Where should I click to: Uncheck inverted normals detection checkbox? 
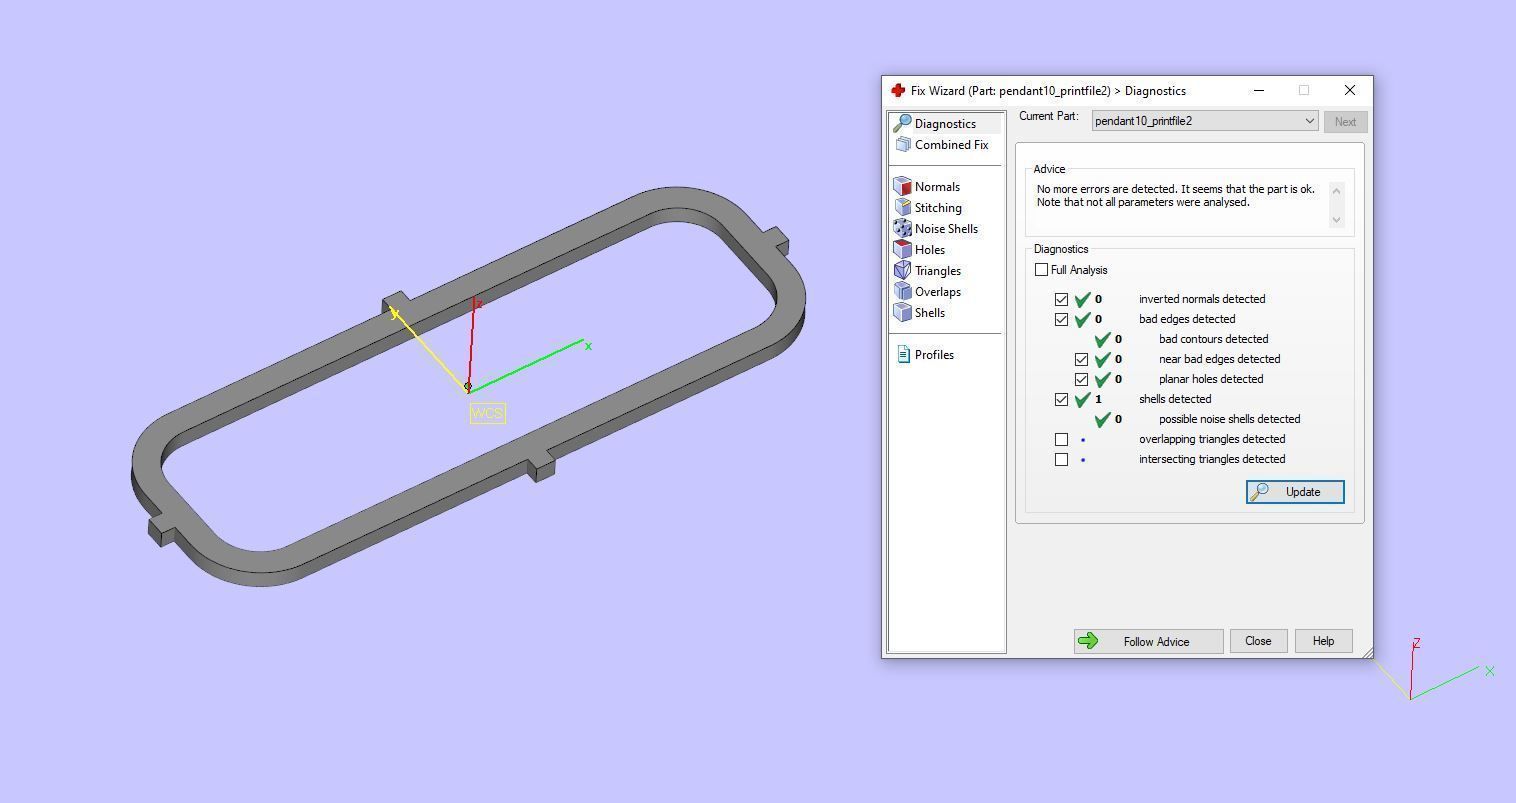coord(1061,299)
